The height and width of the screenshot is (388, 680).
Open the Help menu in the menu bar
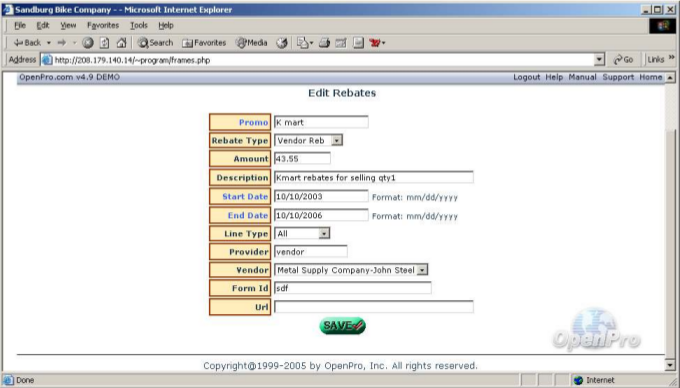tap(166, 26)
